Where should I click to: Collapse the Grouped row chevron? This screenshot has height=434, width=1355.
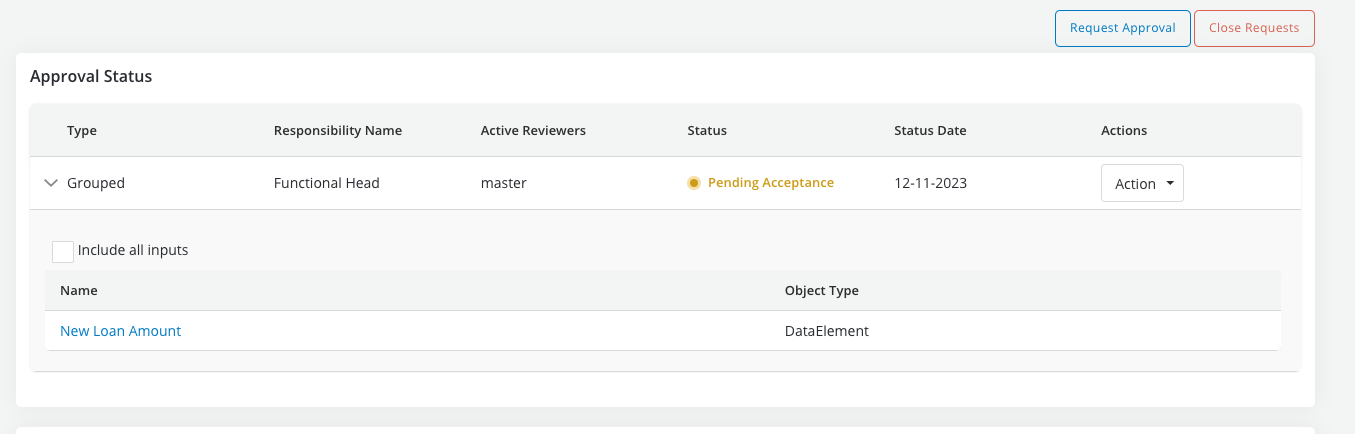point(51,184)
